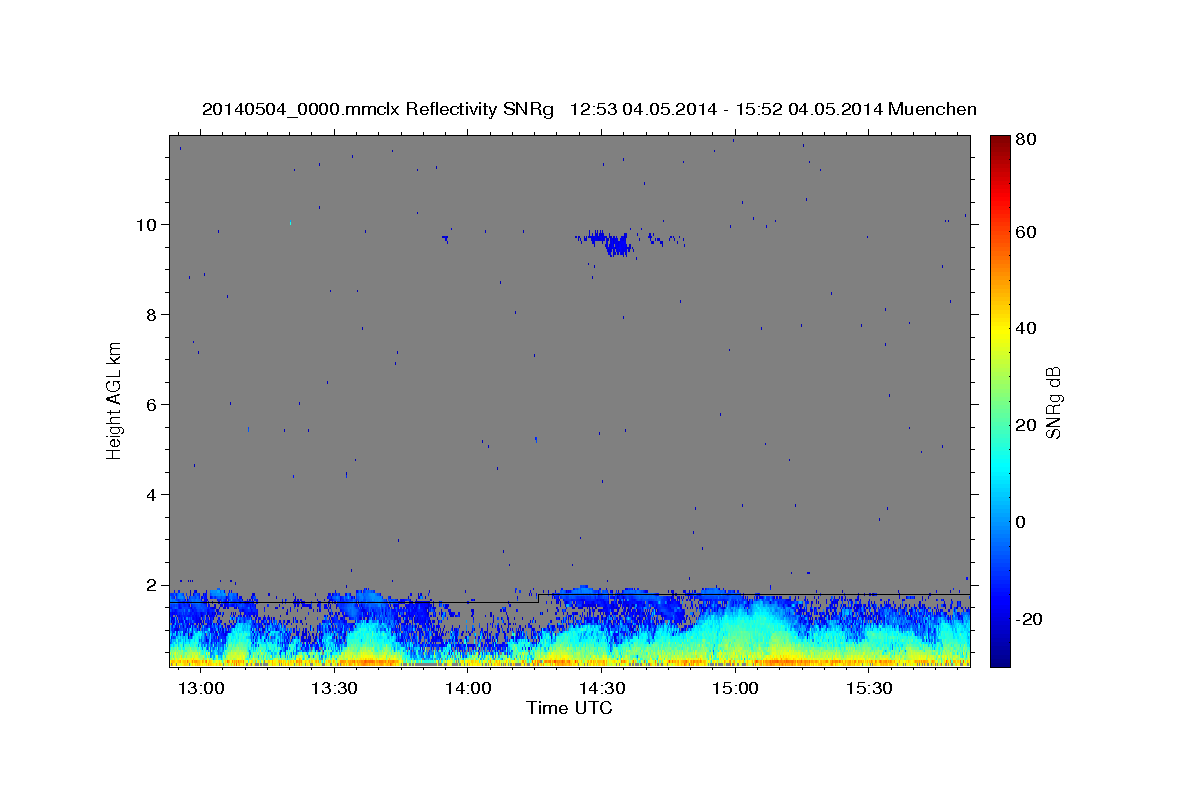Click the colorbar value 40
The height and width of the screenshot is (800, 1200).
coord(1024,328)
